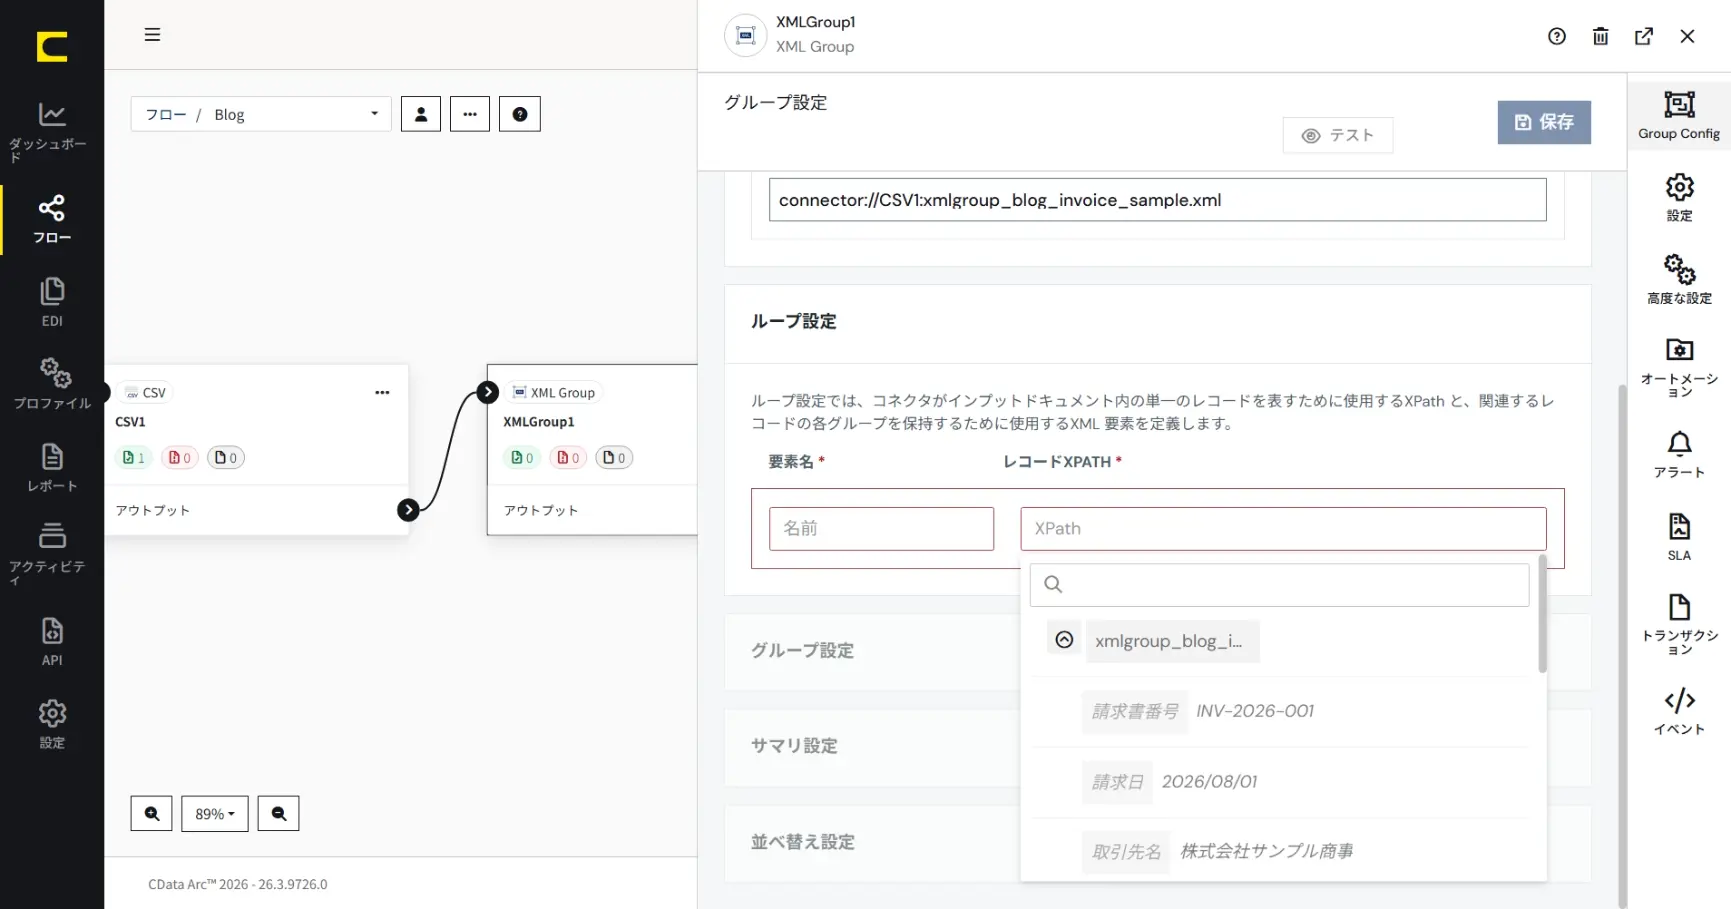Image resolution: width=1731 pixels, height=909 pixels.
Task: Toggle the hamburger menu
Action: point(152,35)
